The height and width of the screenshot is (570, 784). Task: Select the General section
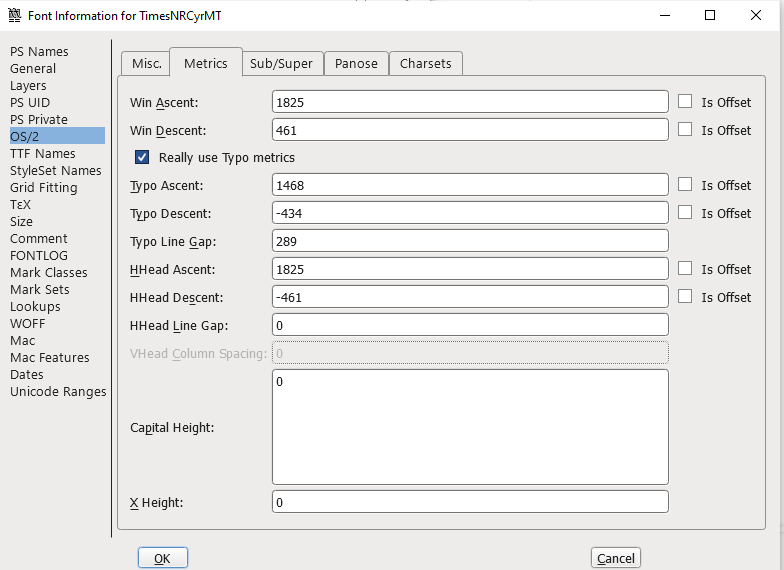33,68
